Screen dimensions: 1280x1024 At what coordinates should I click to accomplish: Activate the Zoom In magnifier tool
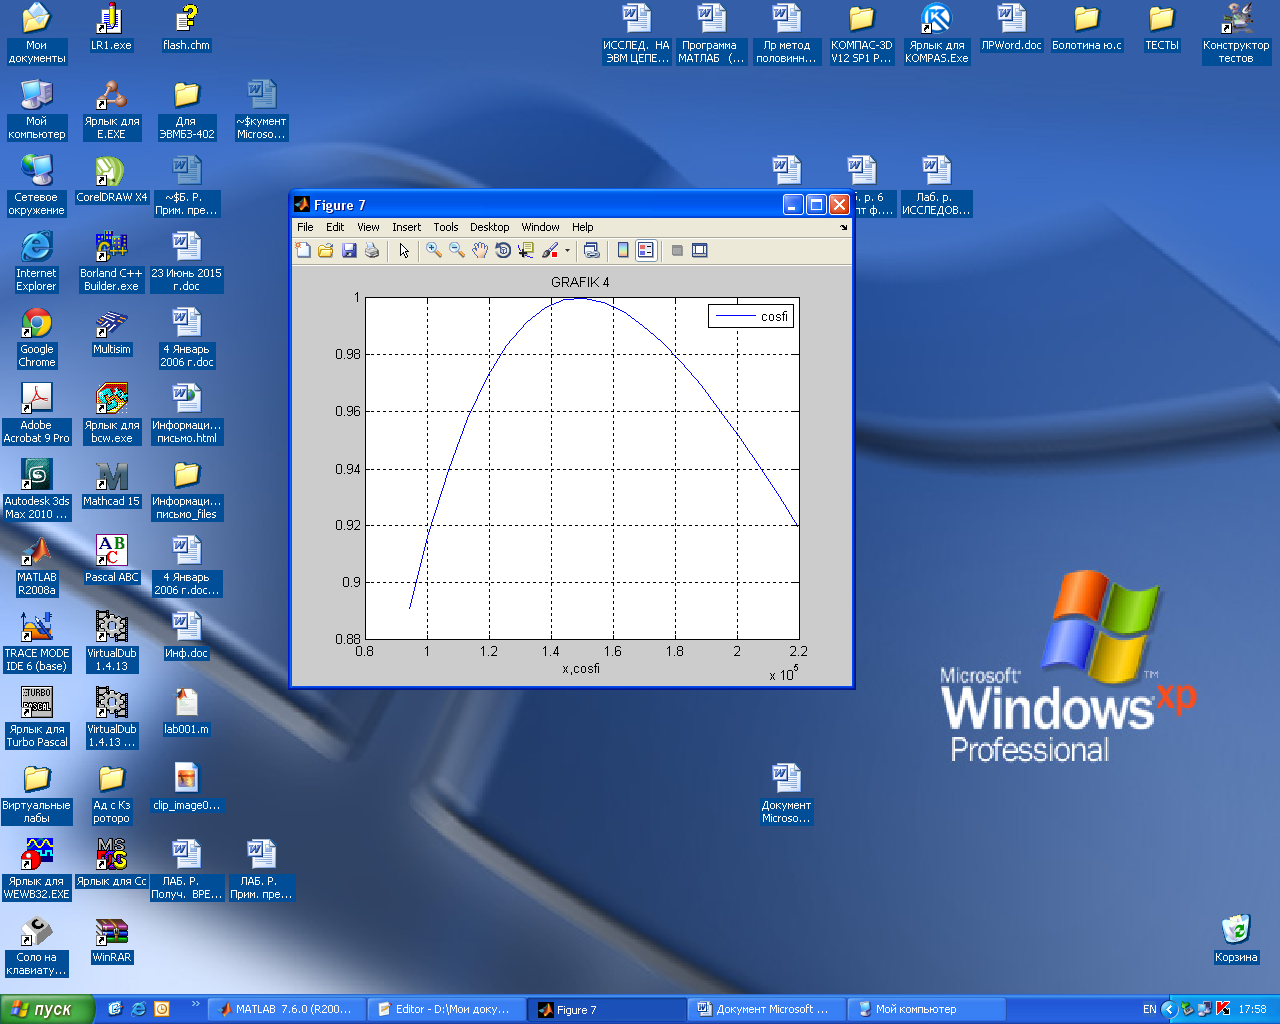coord(434,250)
